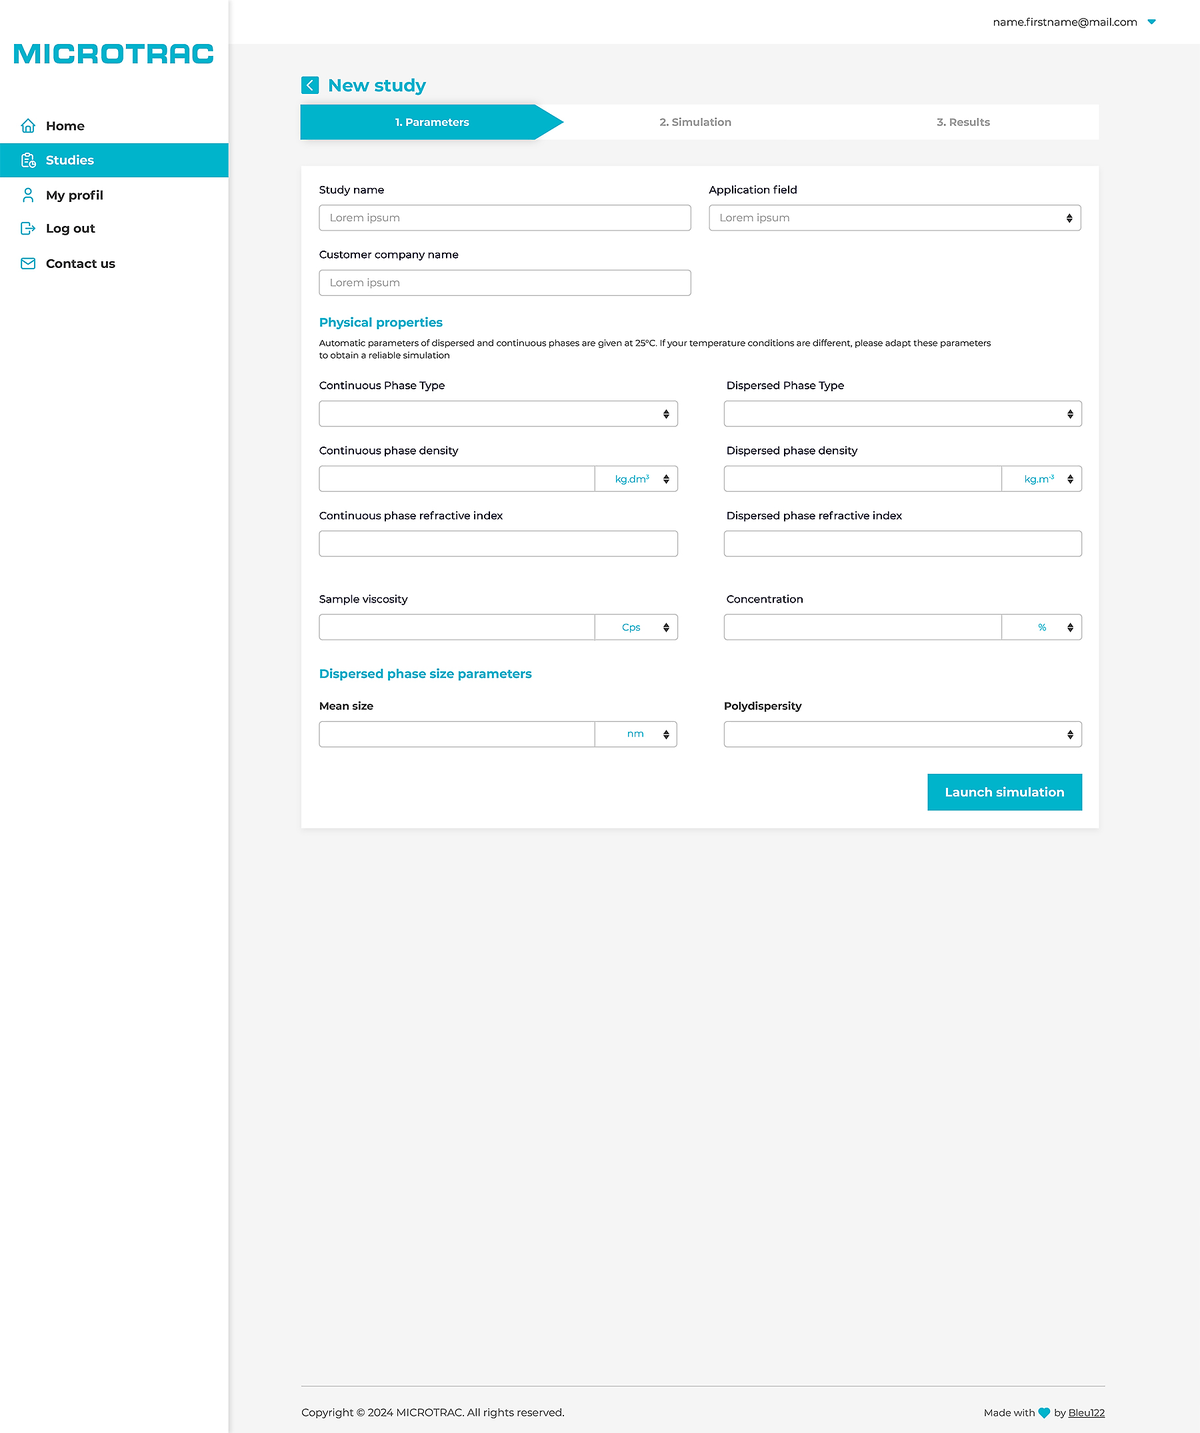Image resolution: width=1200 pixels, height=1433 pixels.
Task: Open the Application field dropdown
Action: 894,218
